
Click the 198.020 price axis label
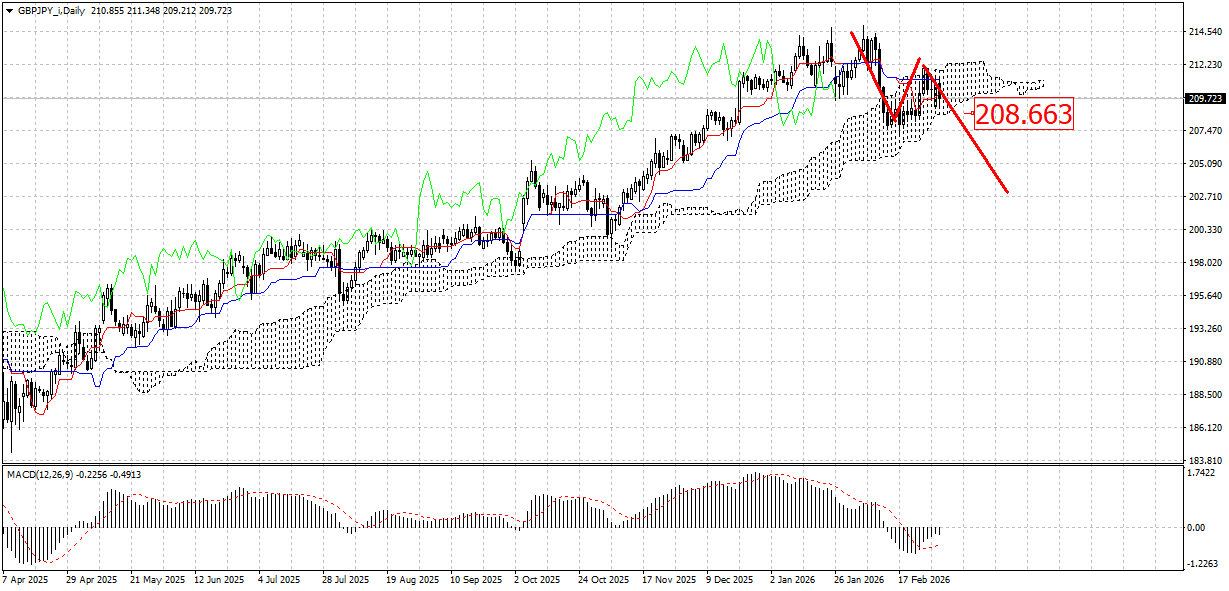click(x=1205, y=263)
